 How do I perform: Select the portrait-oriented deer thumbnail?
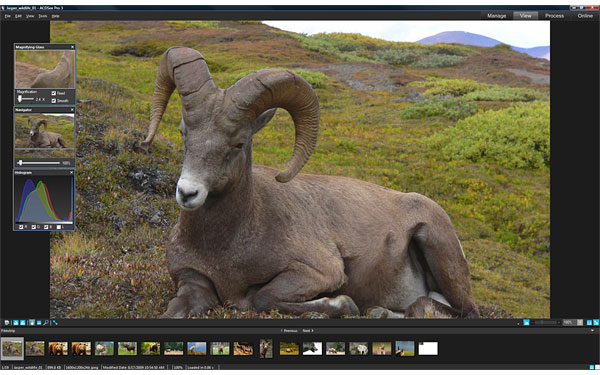click(266, 348)
